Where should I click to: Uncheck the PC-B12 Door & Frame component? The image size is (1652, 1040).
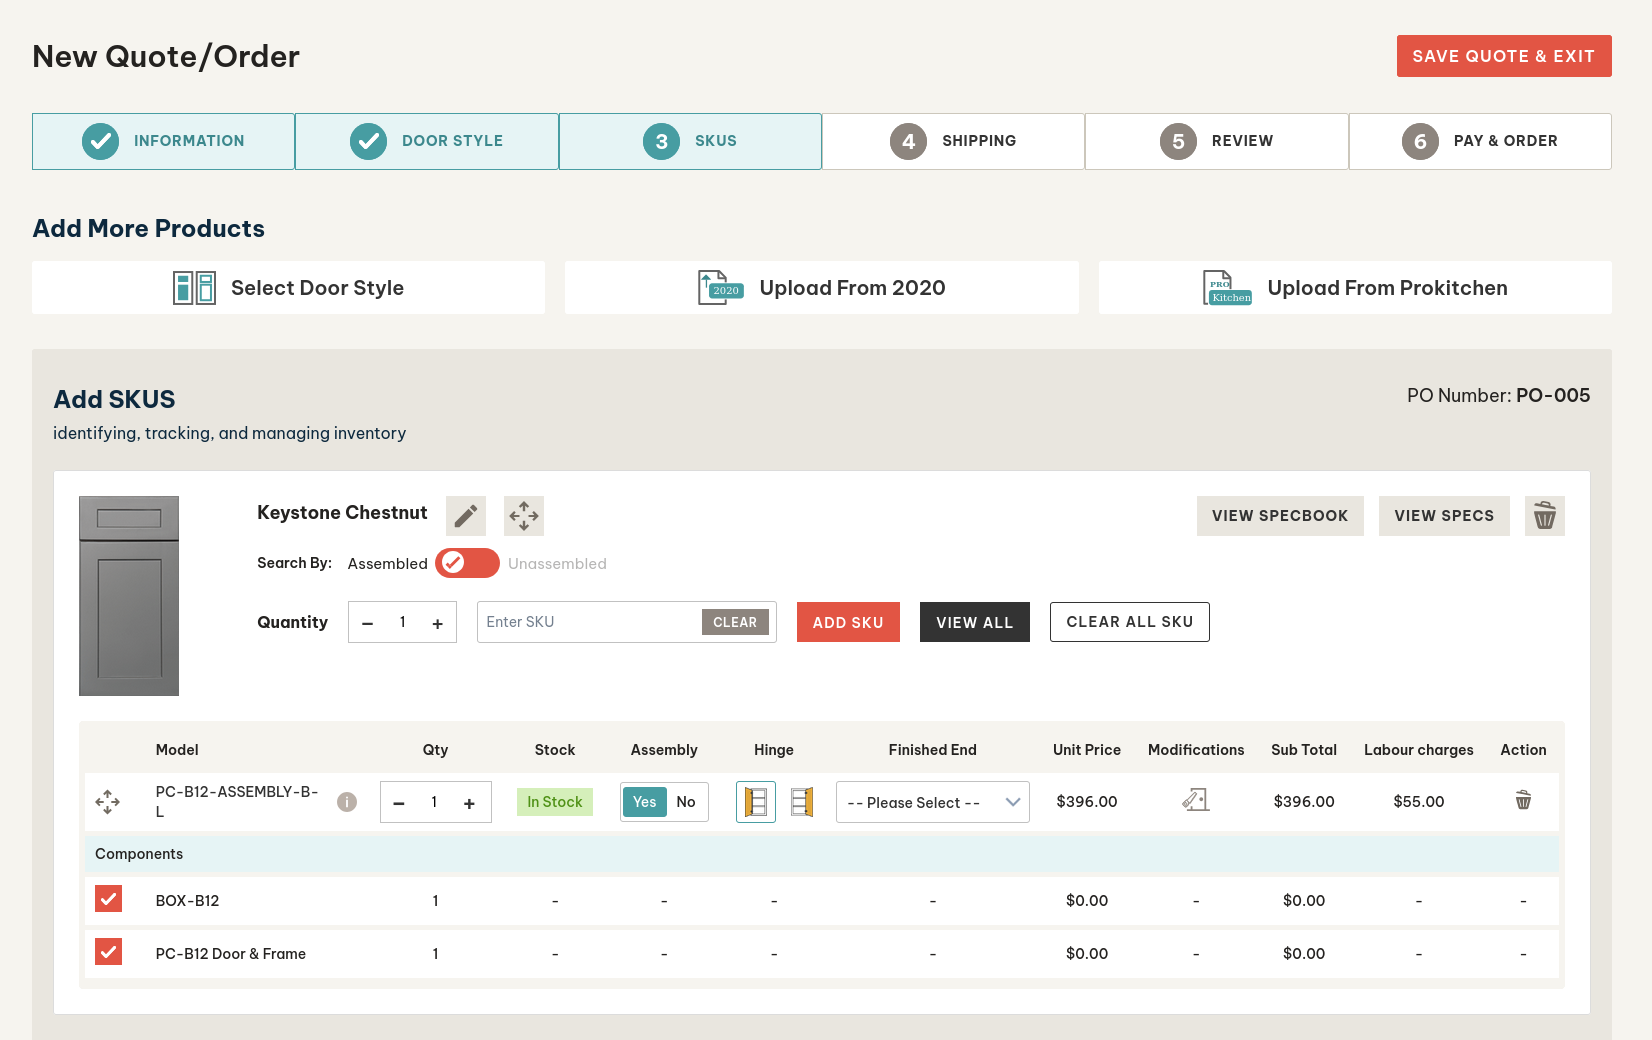tap(109, 952)
